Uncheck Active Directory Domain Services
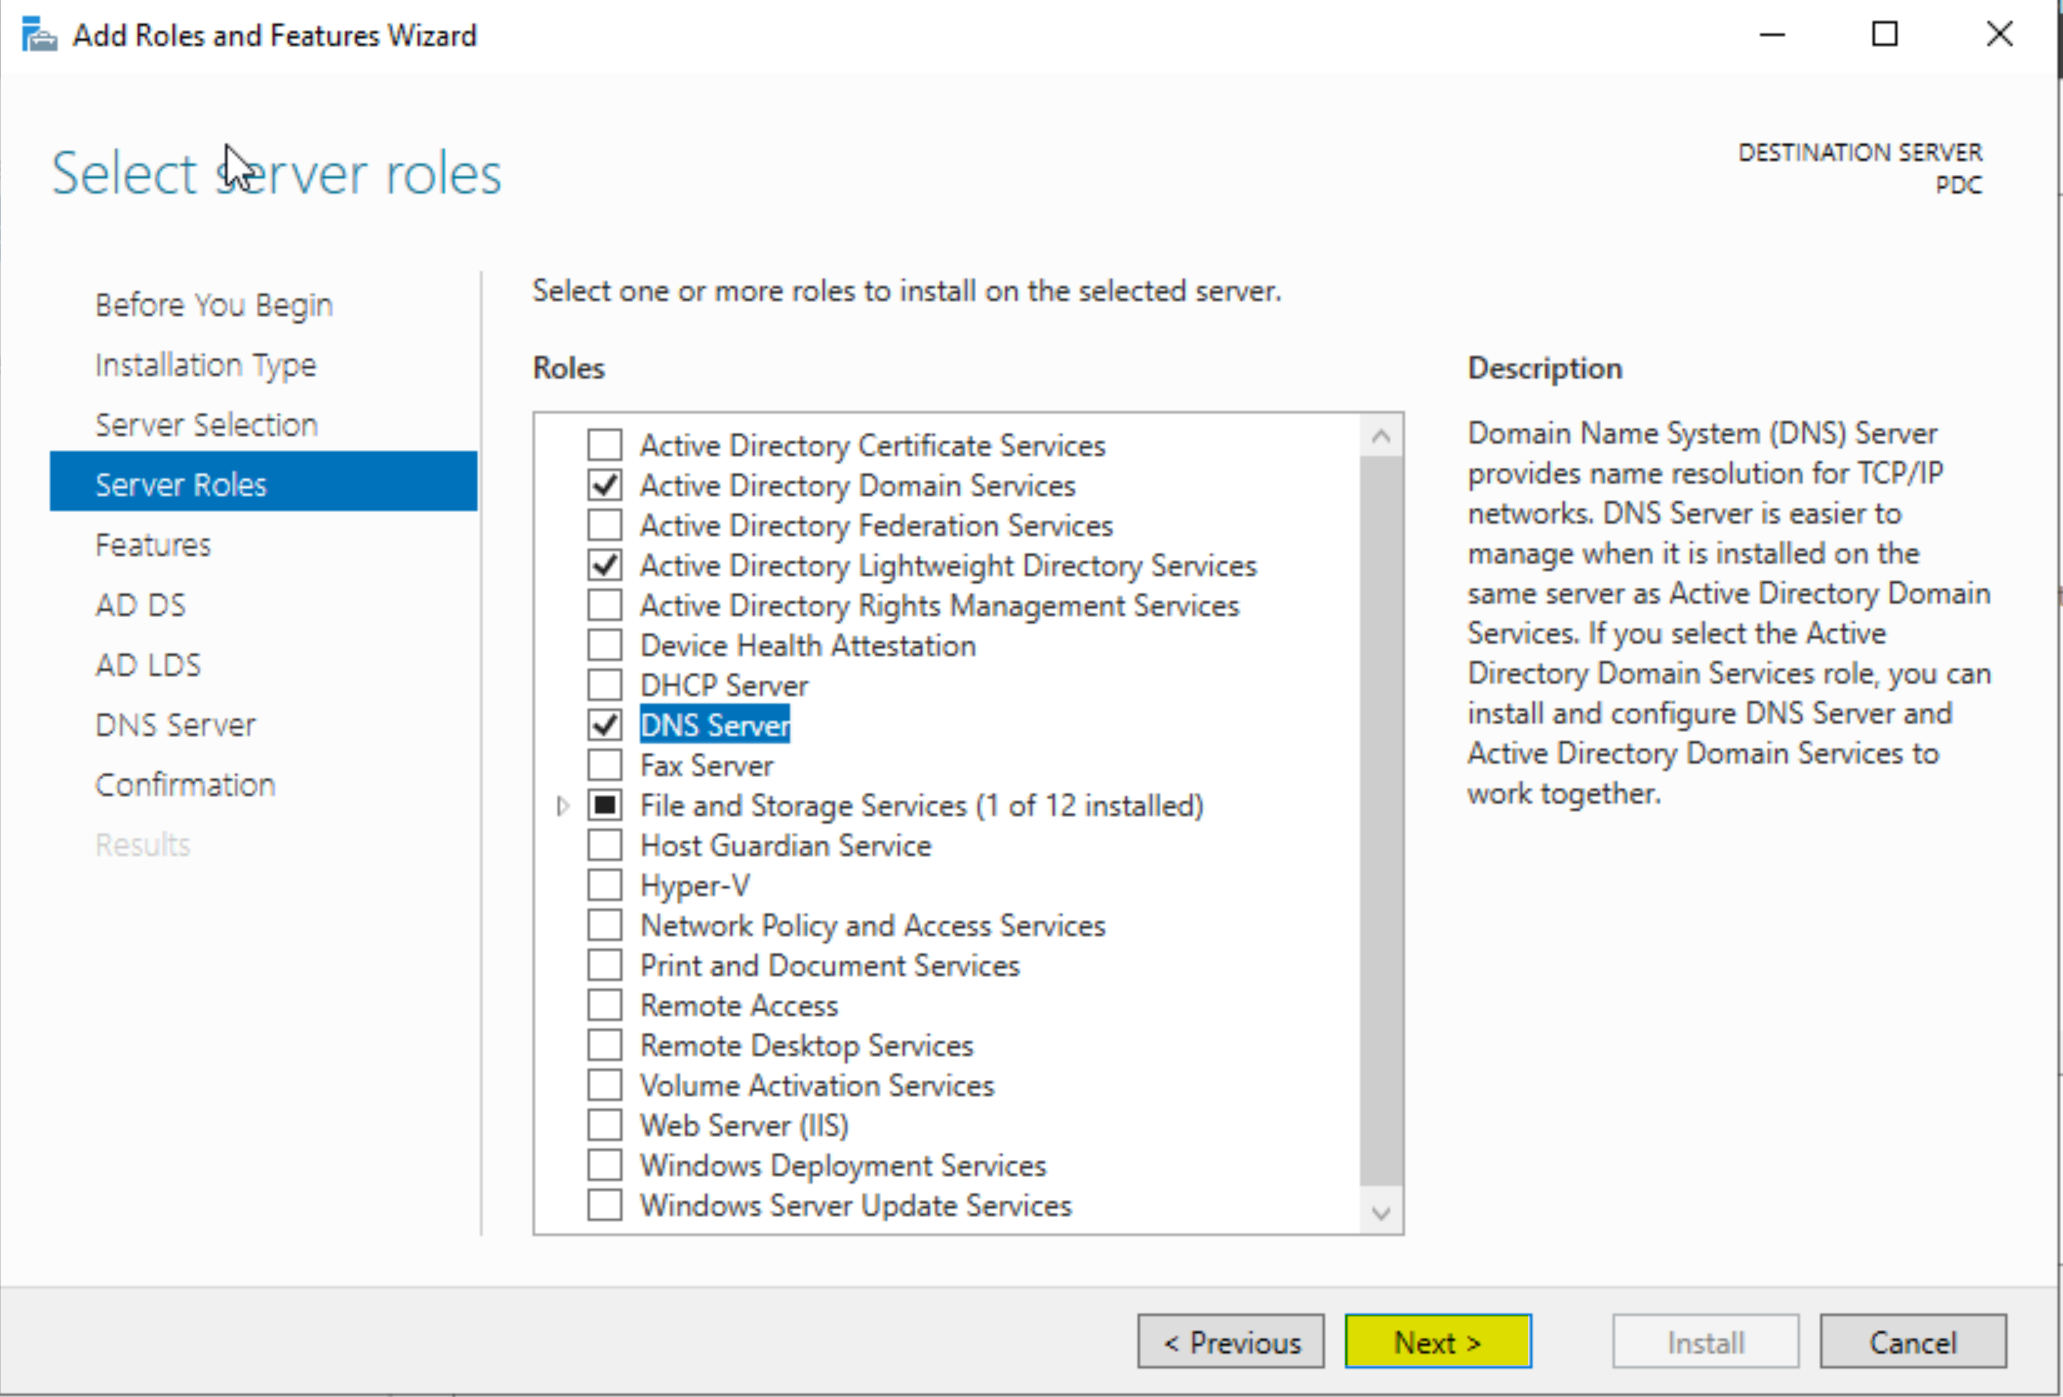The width and height of the screenshot is (2063, 1397). coord(605,485)
